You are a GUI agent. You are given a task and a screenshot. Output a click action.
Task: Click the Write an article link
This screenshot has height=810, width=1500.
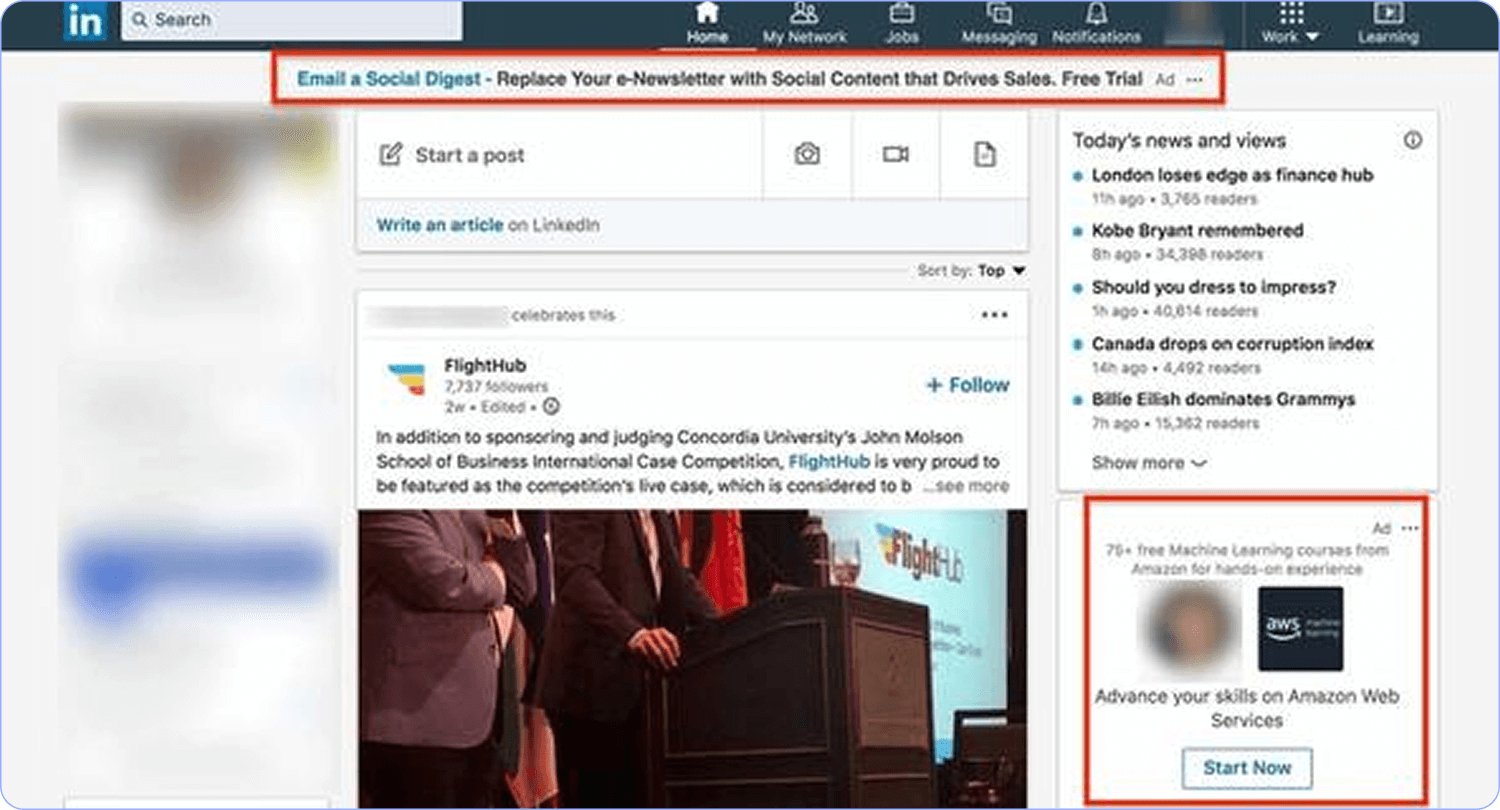439,225
